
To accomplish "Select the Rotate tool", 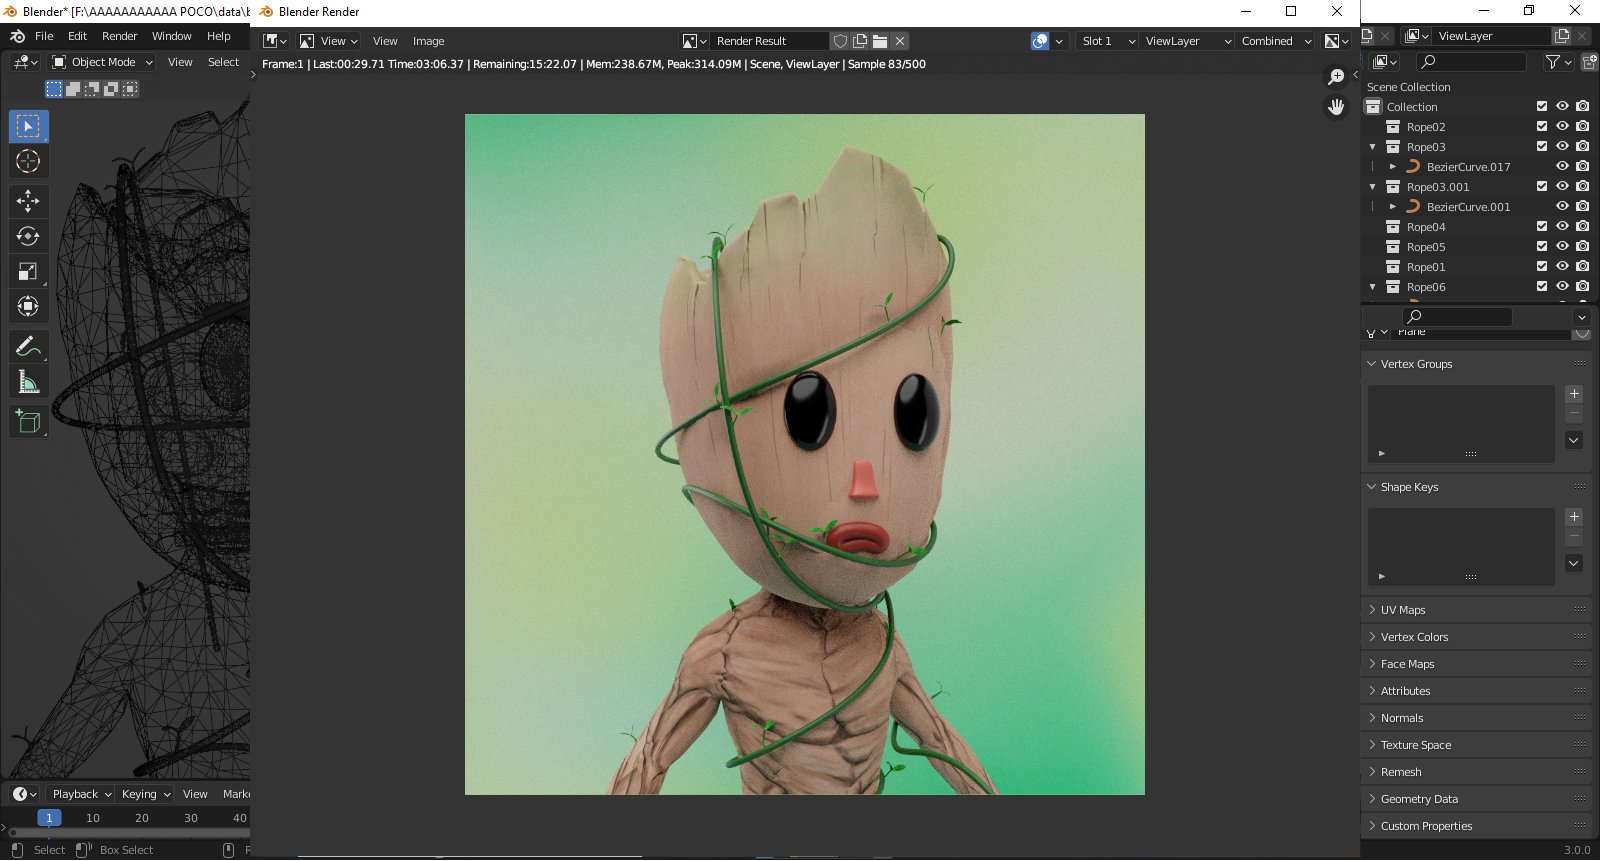I will [28, 236].
